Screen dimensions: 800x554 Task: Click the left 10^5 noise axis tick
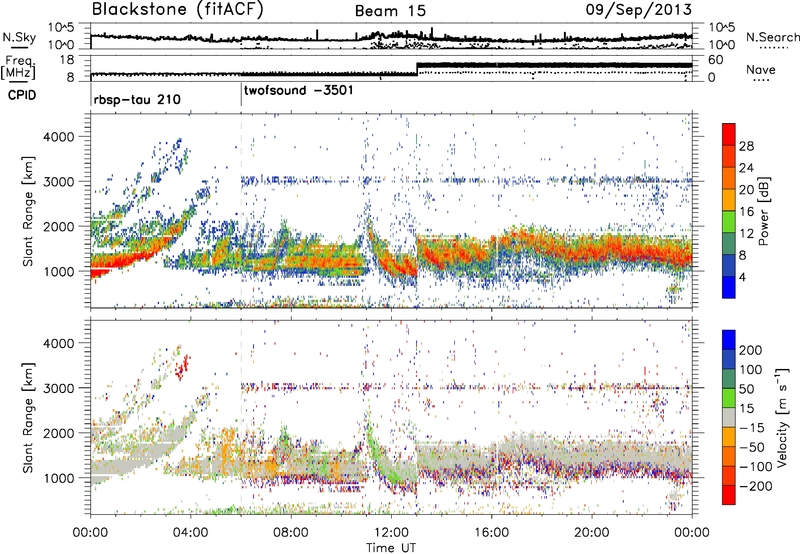tap(61, 28)
